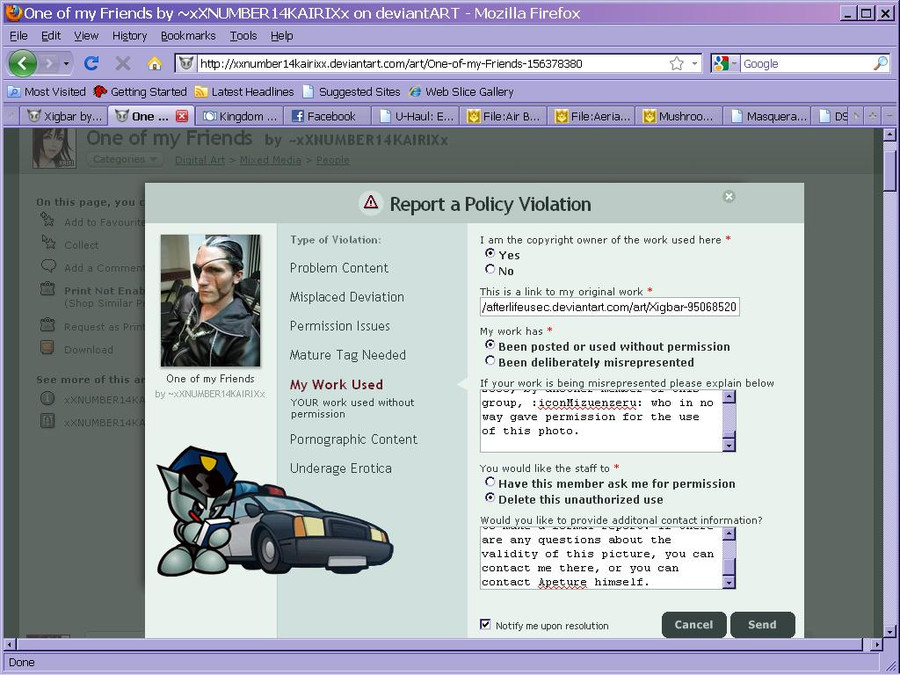This screenshot has height=675, width=900.
Task: Click the Cancel button
Action: [694, 624]
